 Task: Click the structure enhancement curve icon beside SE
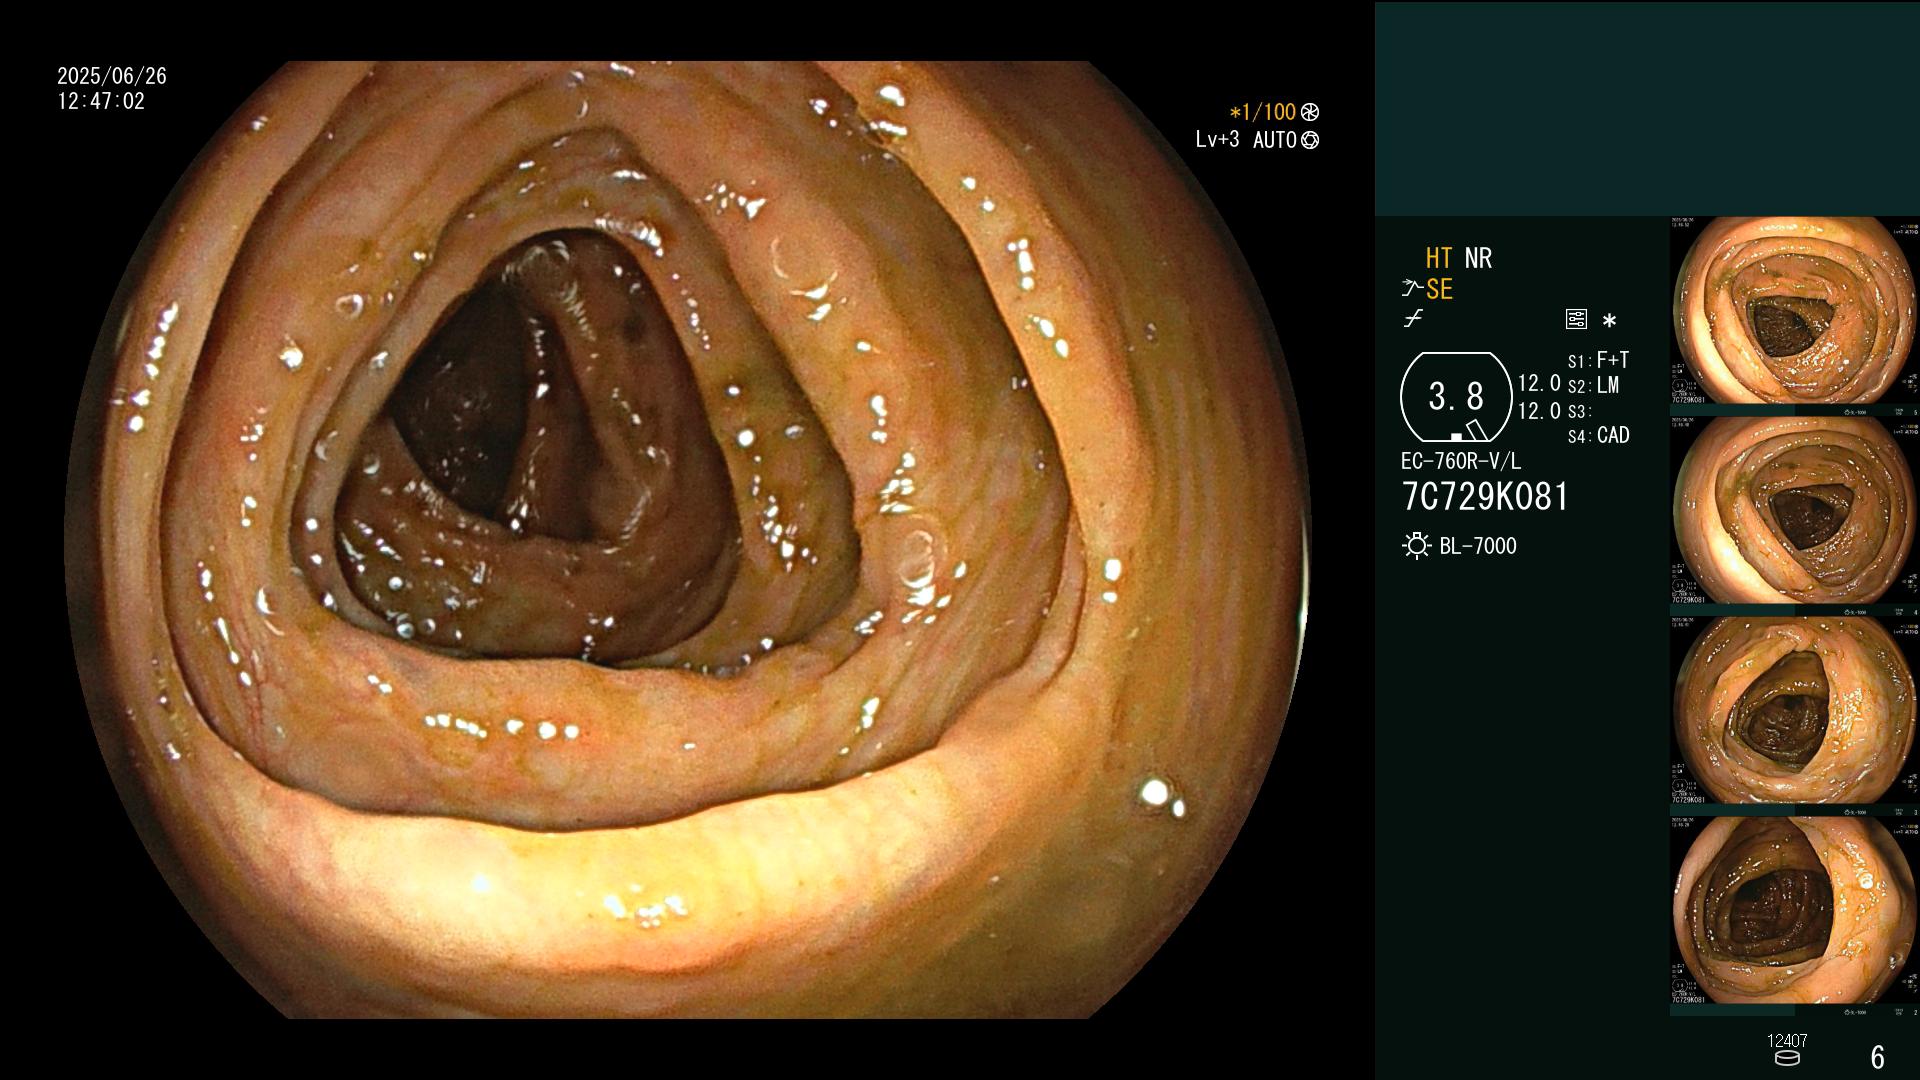point(1412,289)
